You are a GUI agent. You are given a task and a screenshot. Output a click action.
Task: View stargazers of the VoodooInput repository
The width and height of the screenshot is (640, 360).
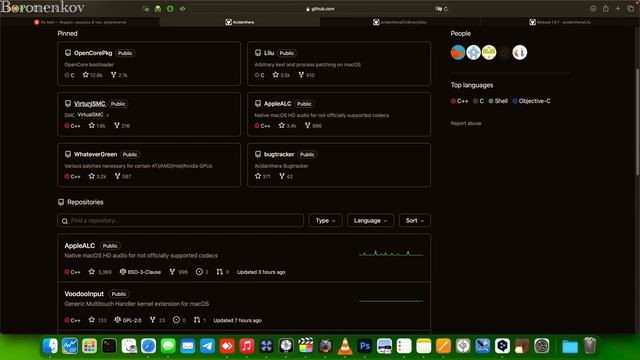pos(98,320)
